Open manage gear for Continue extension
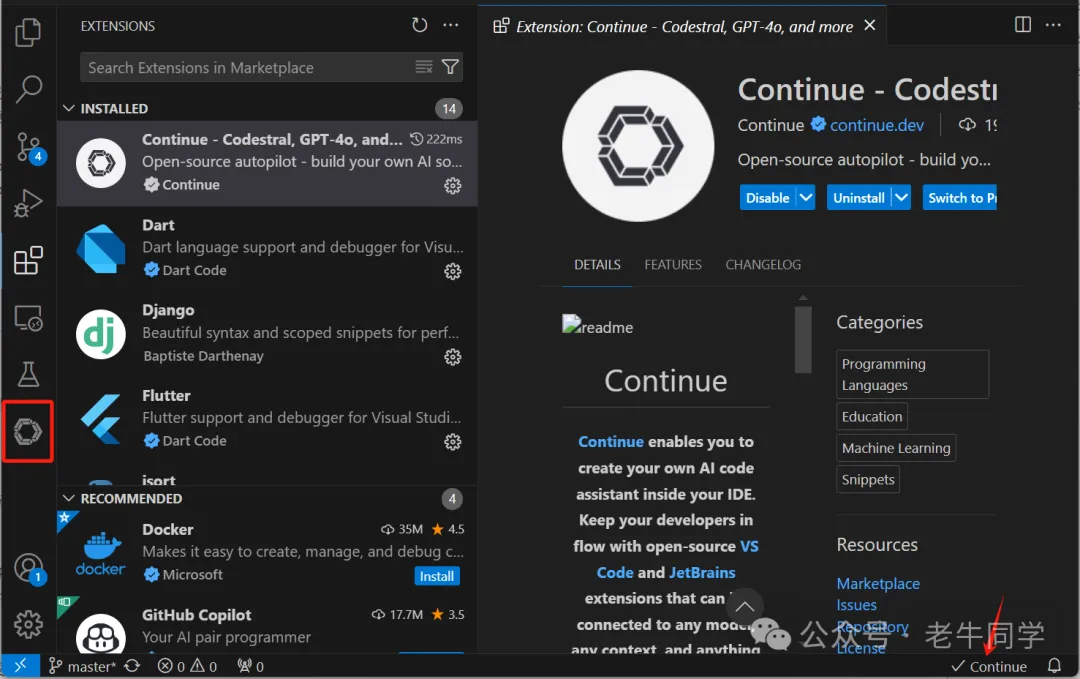The width and height of the screenshot is (1080, 679). [453, 185]
